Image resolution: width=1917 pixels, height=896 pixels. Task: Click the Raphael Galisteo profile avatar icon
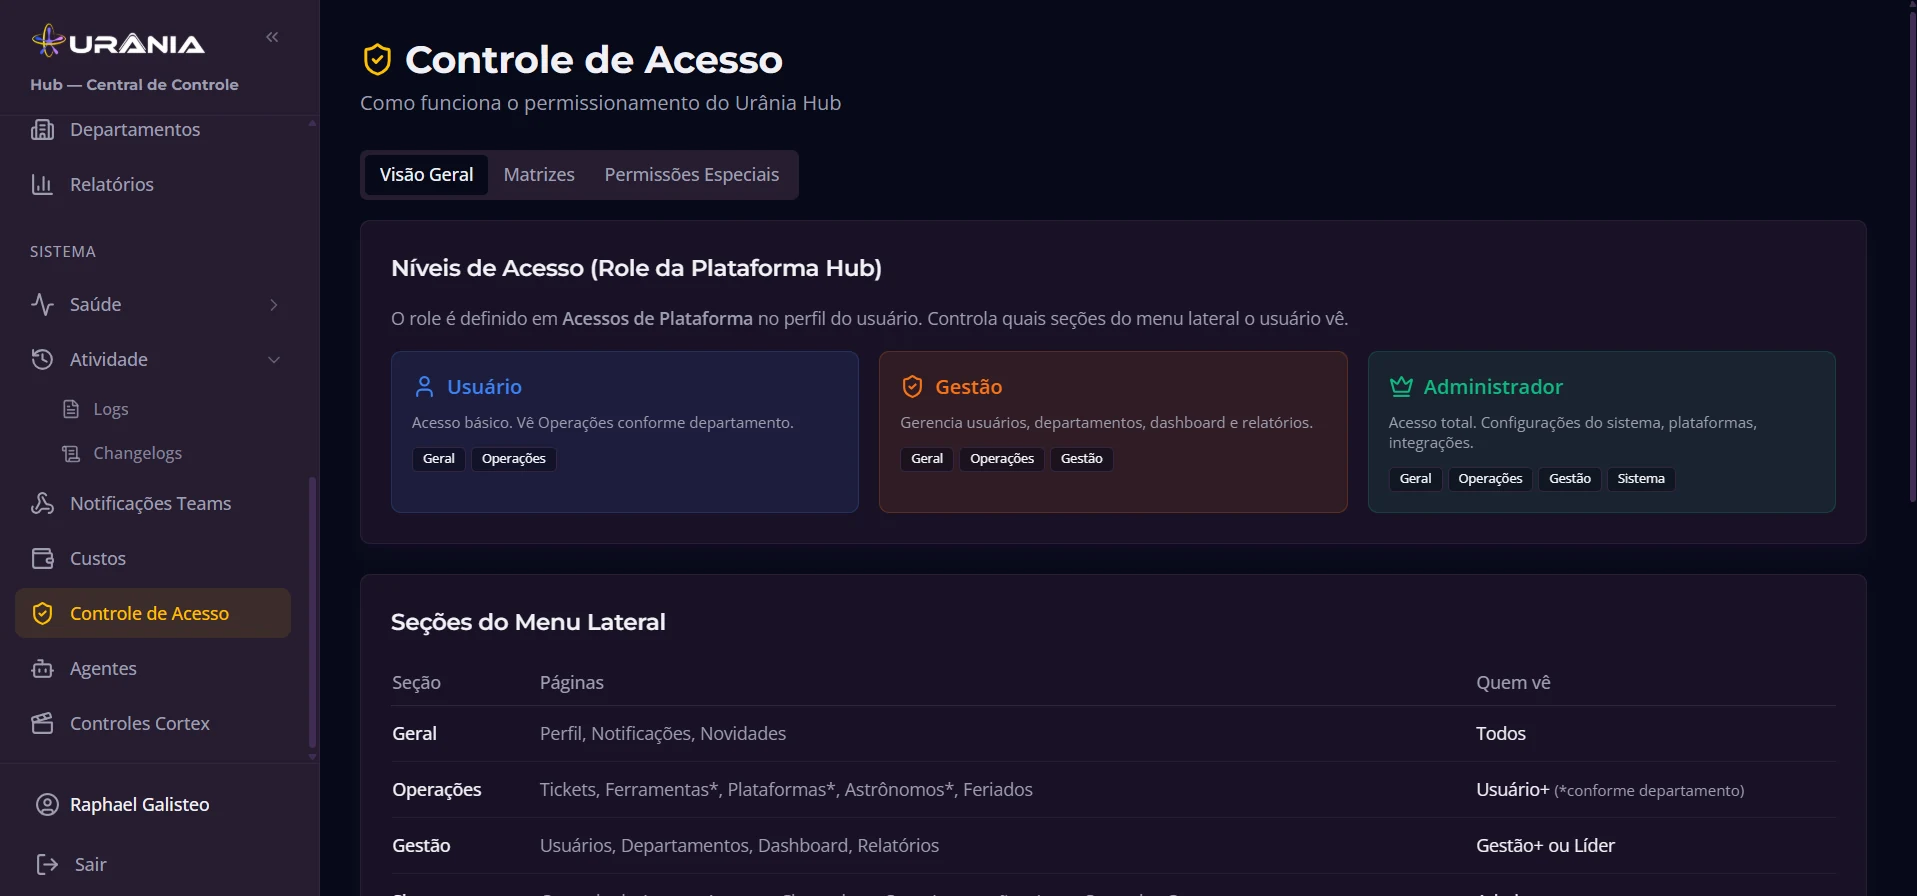pos(47,804)
